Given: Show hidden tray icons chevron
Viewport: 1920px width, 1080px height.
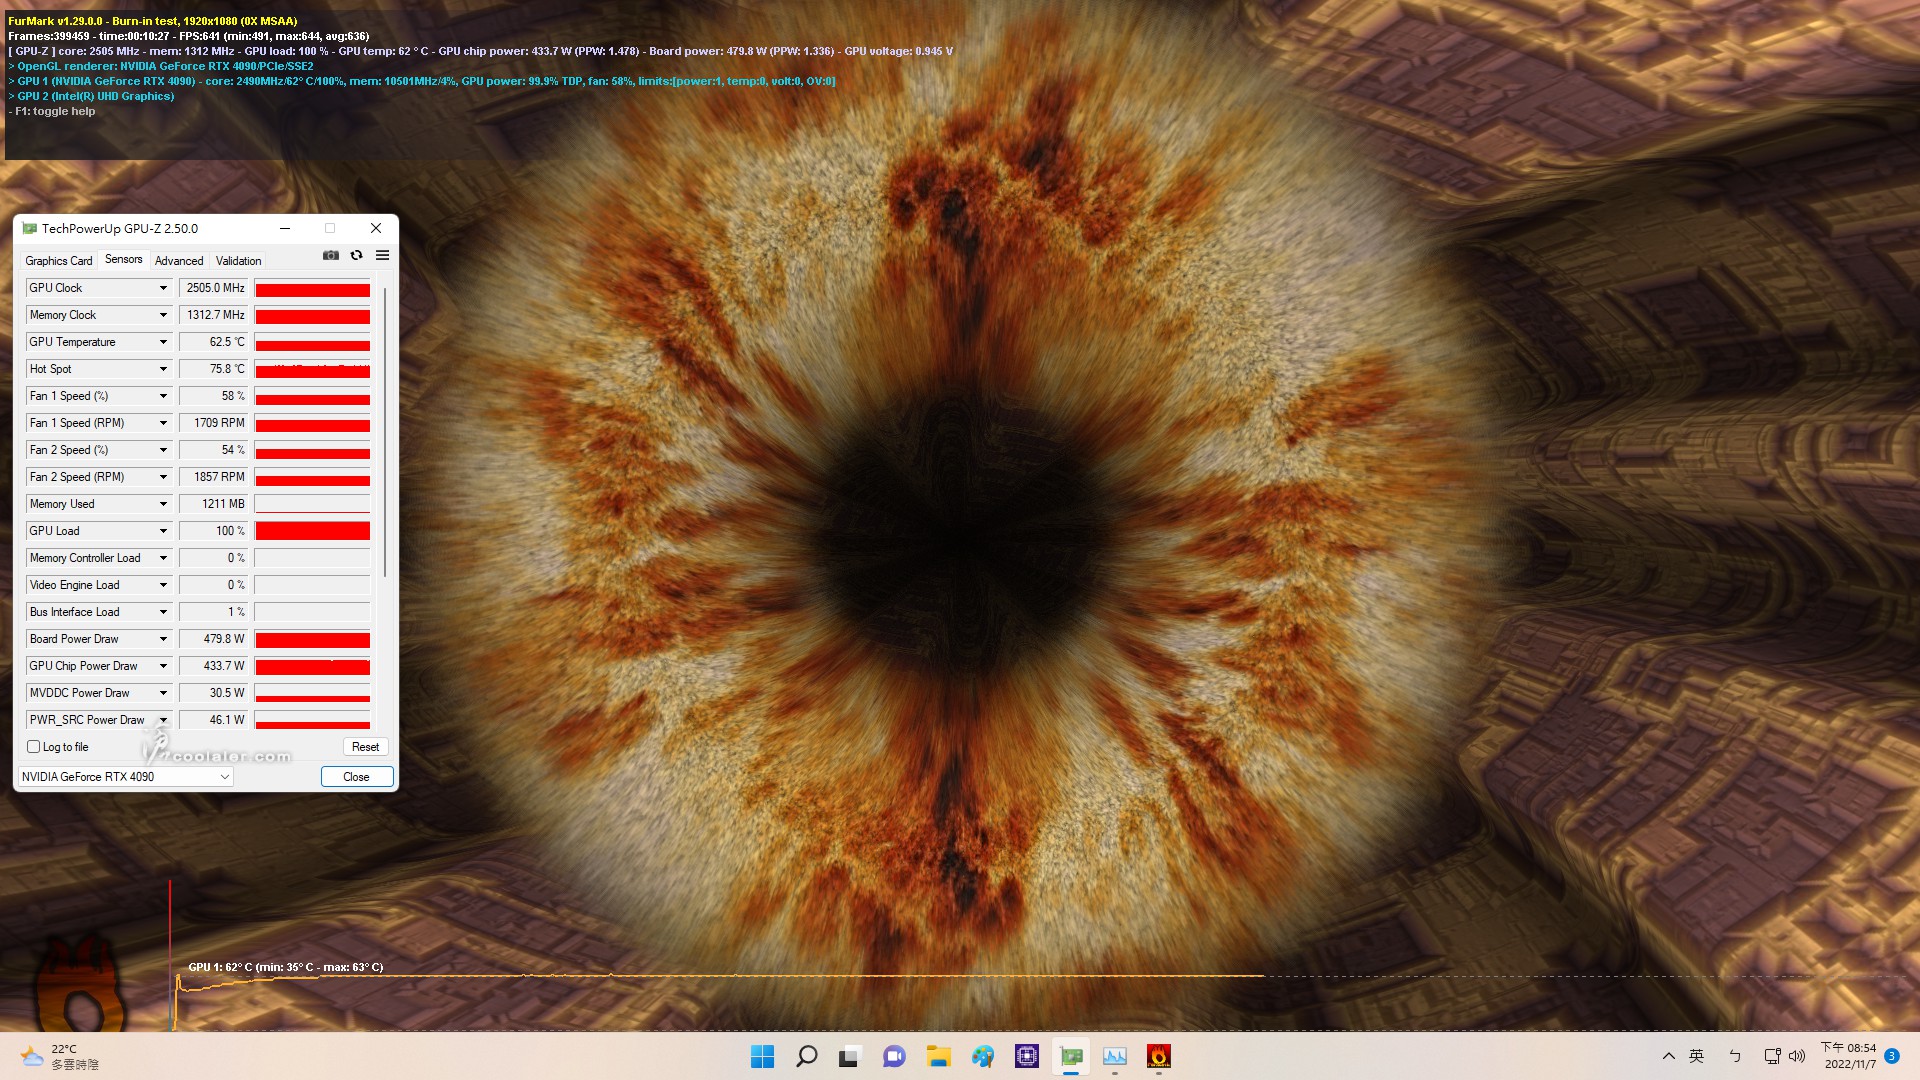Looking at the screenshot, I should (1668, 1056).
